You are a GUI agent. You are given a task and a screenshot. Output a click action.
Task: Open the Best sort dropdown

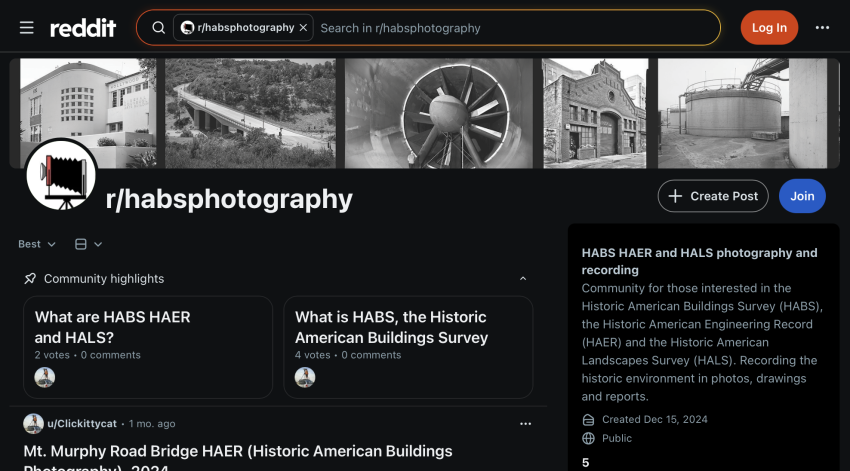point(37,244)
